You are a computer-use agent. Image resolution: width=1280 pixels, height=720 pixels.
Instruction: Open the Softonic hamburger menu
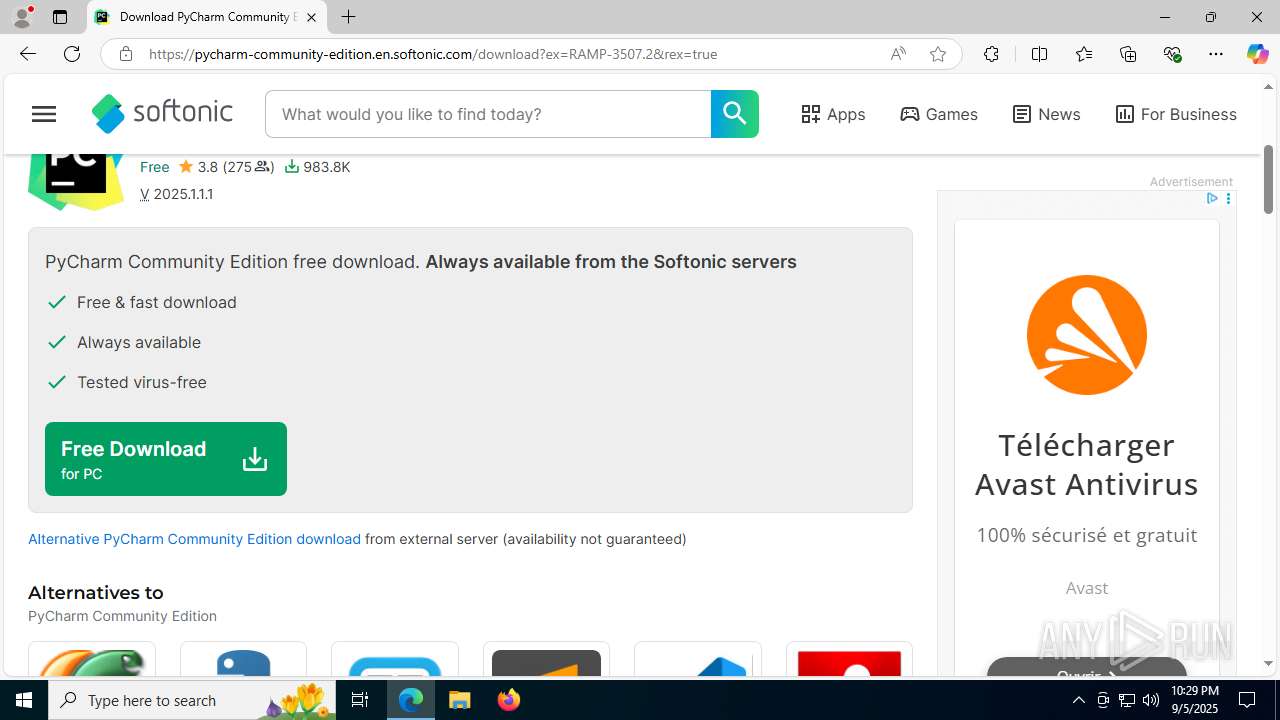pos(44,114)
